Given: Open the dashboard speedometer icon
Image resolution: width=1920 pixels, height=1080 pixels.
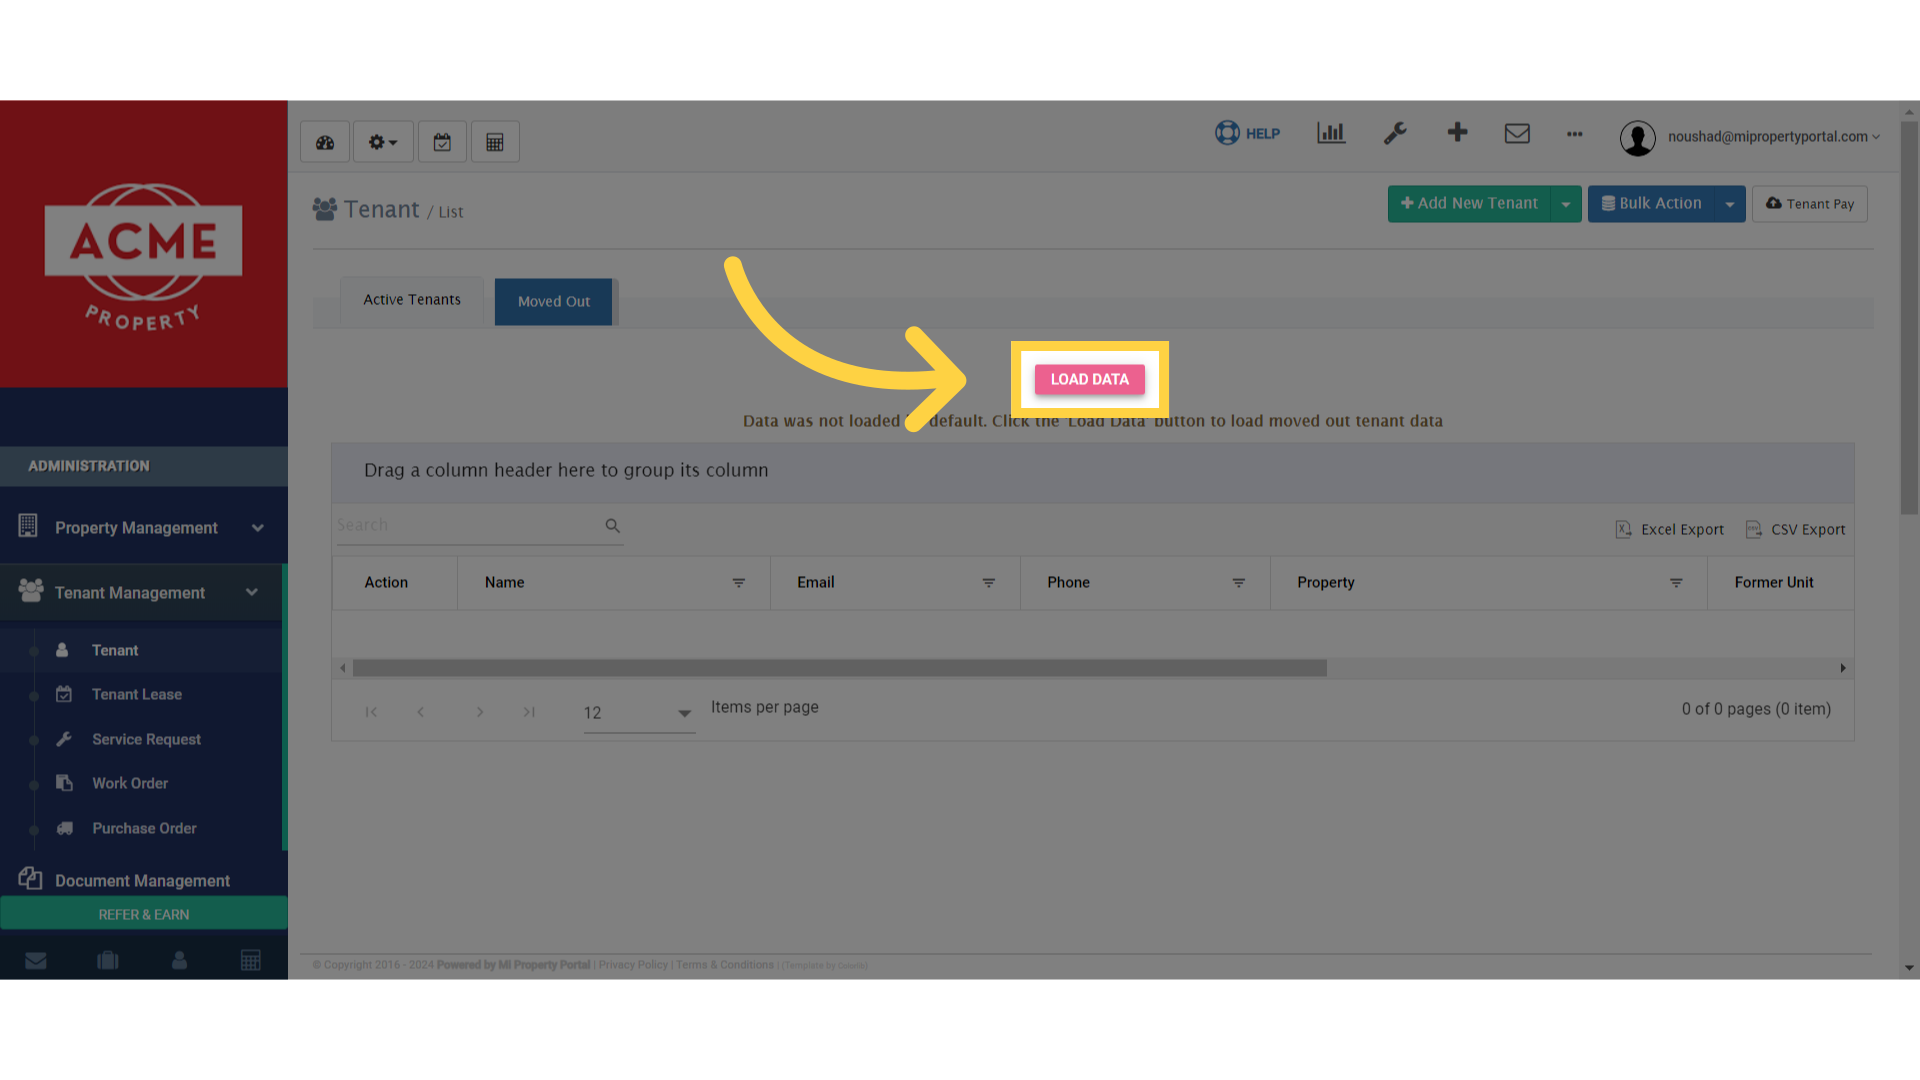Looking at the screenshot, I should (x=325, y=142).
